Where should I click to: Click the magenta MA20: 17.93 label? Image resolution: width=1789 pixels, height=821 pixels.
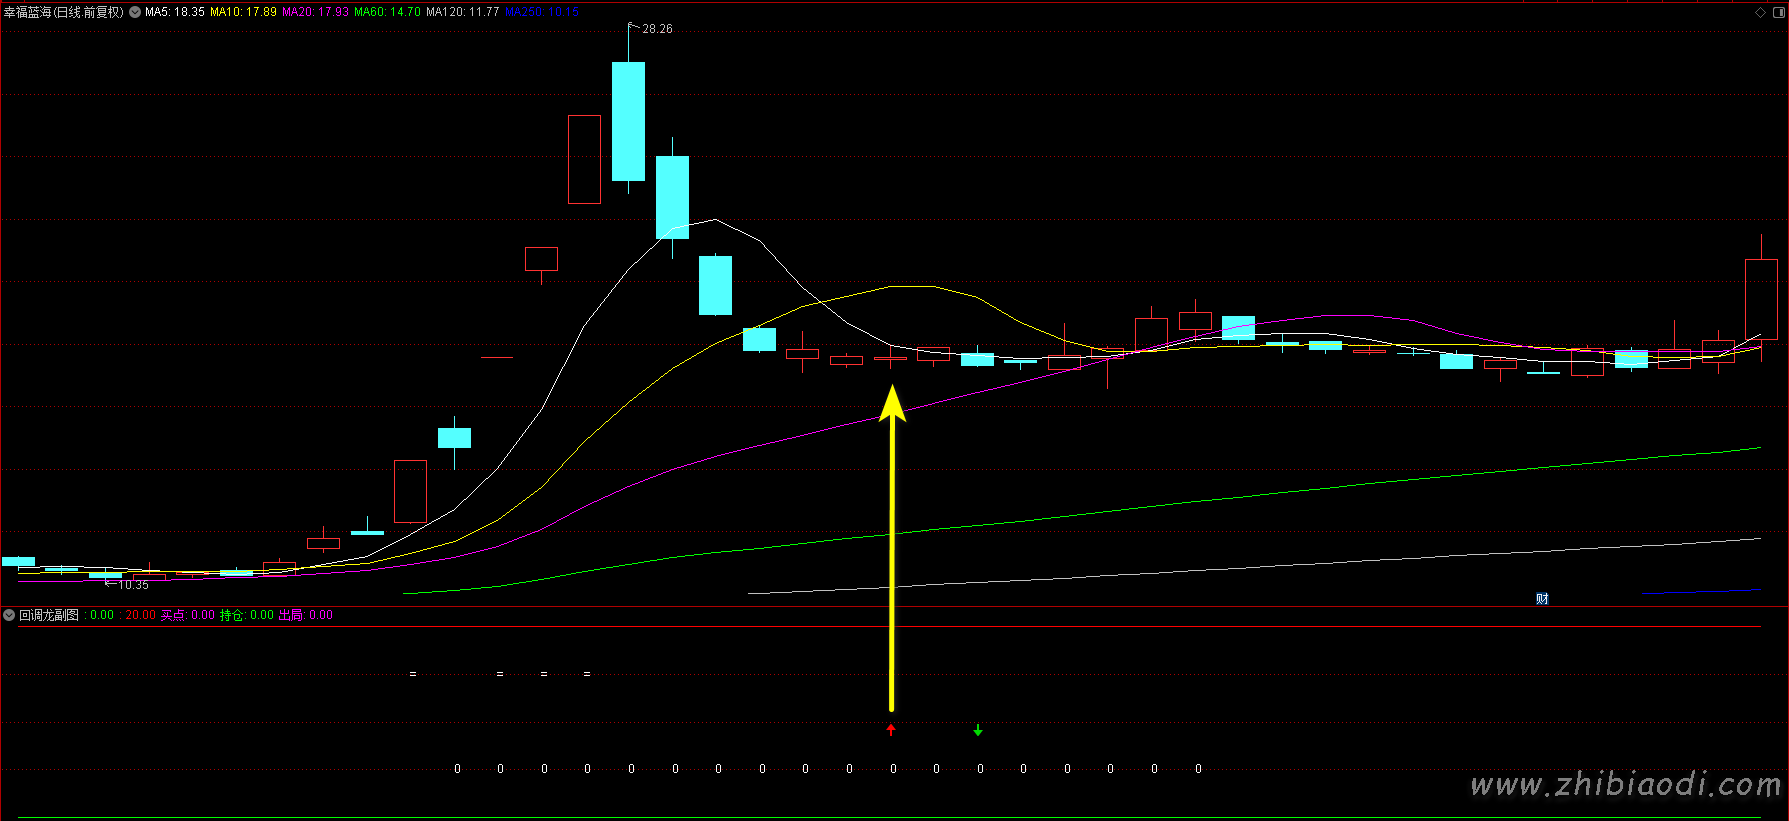pyautogui.click(x=315, y=12)
